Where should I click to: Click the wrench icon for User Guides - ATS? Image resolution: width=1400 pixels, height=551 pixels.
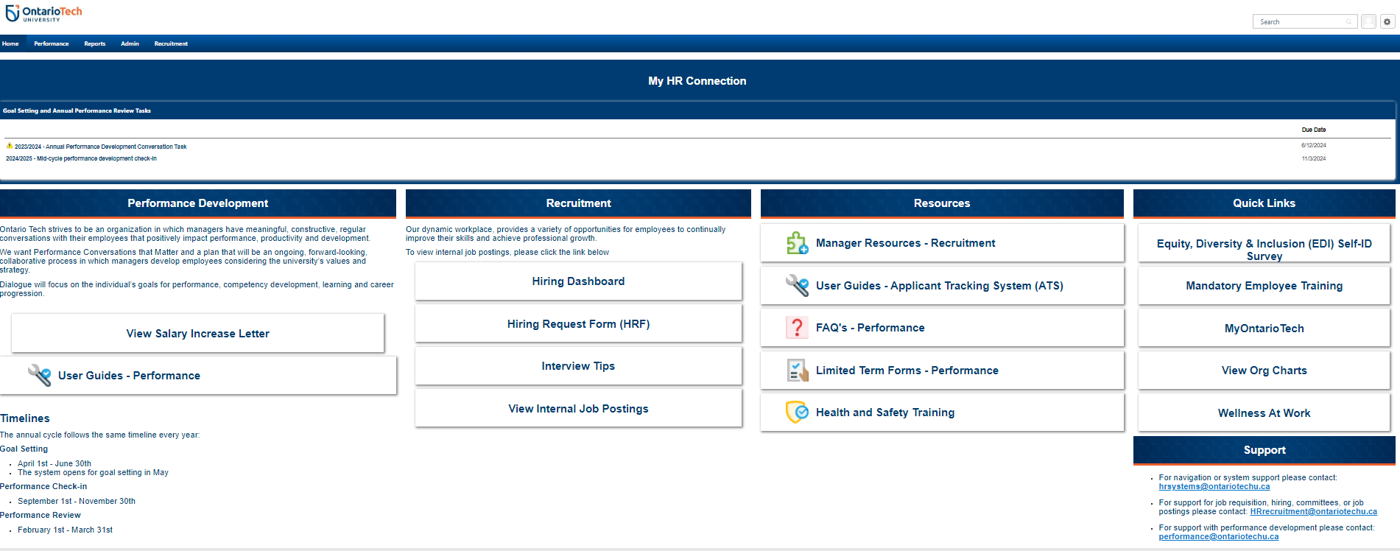click(797, 286)
